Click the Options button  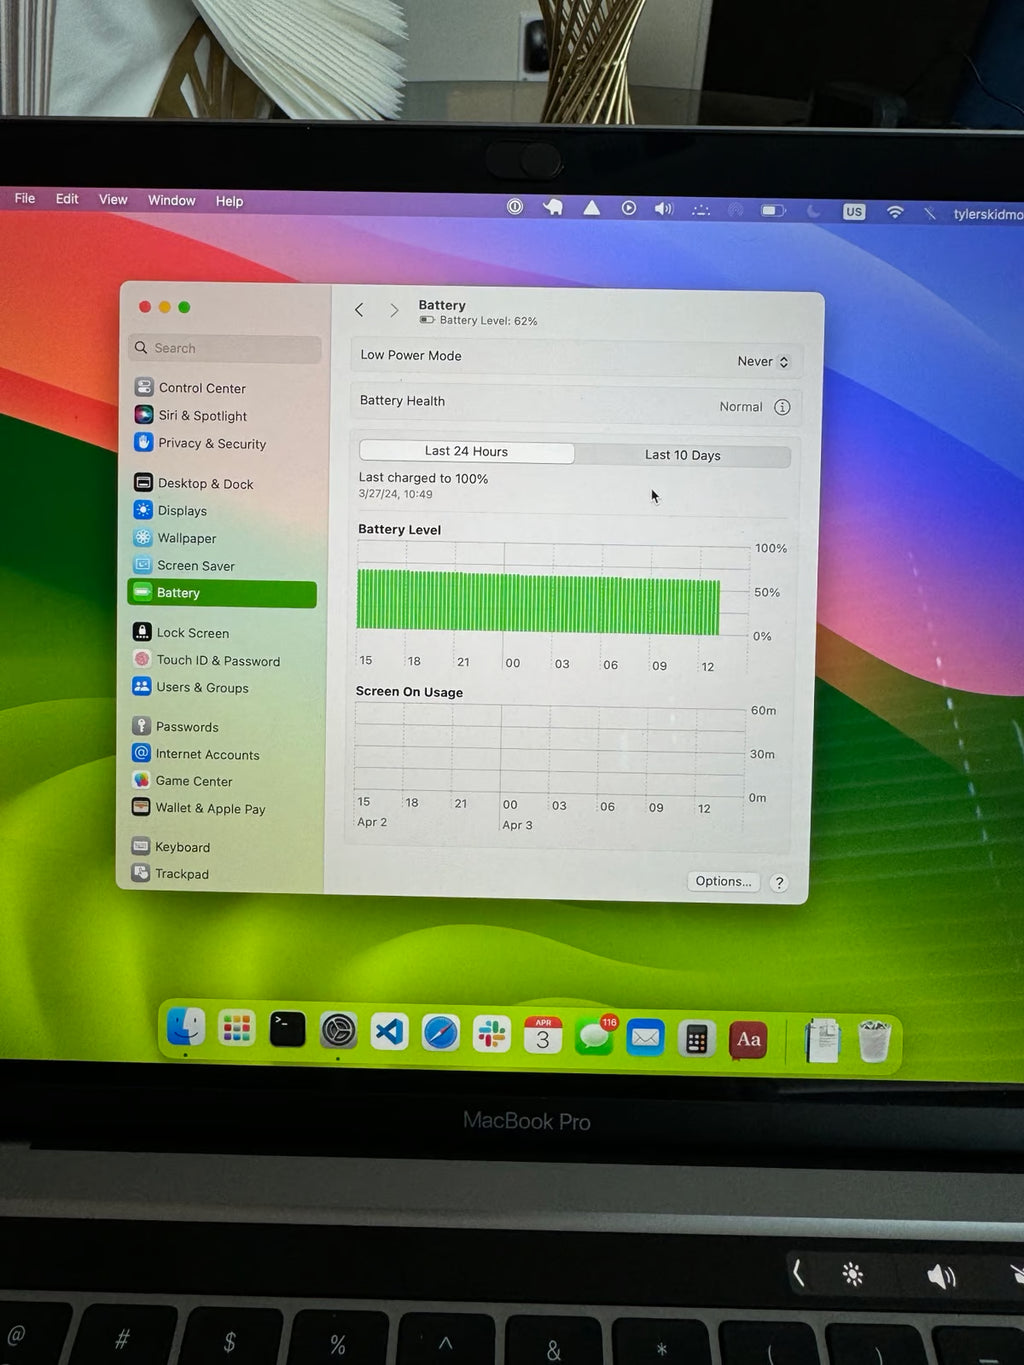tap(722, 881)
